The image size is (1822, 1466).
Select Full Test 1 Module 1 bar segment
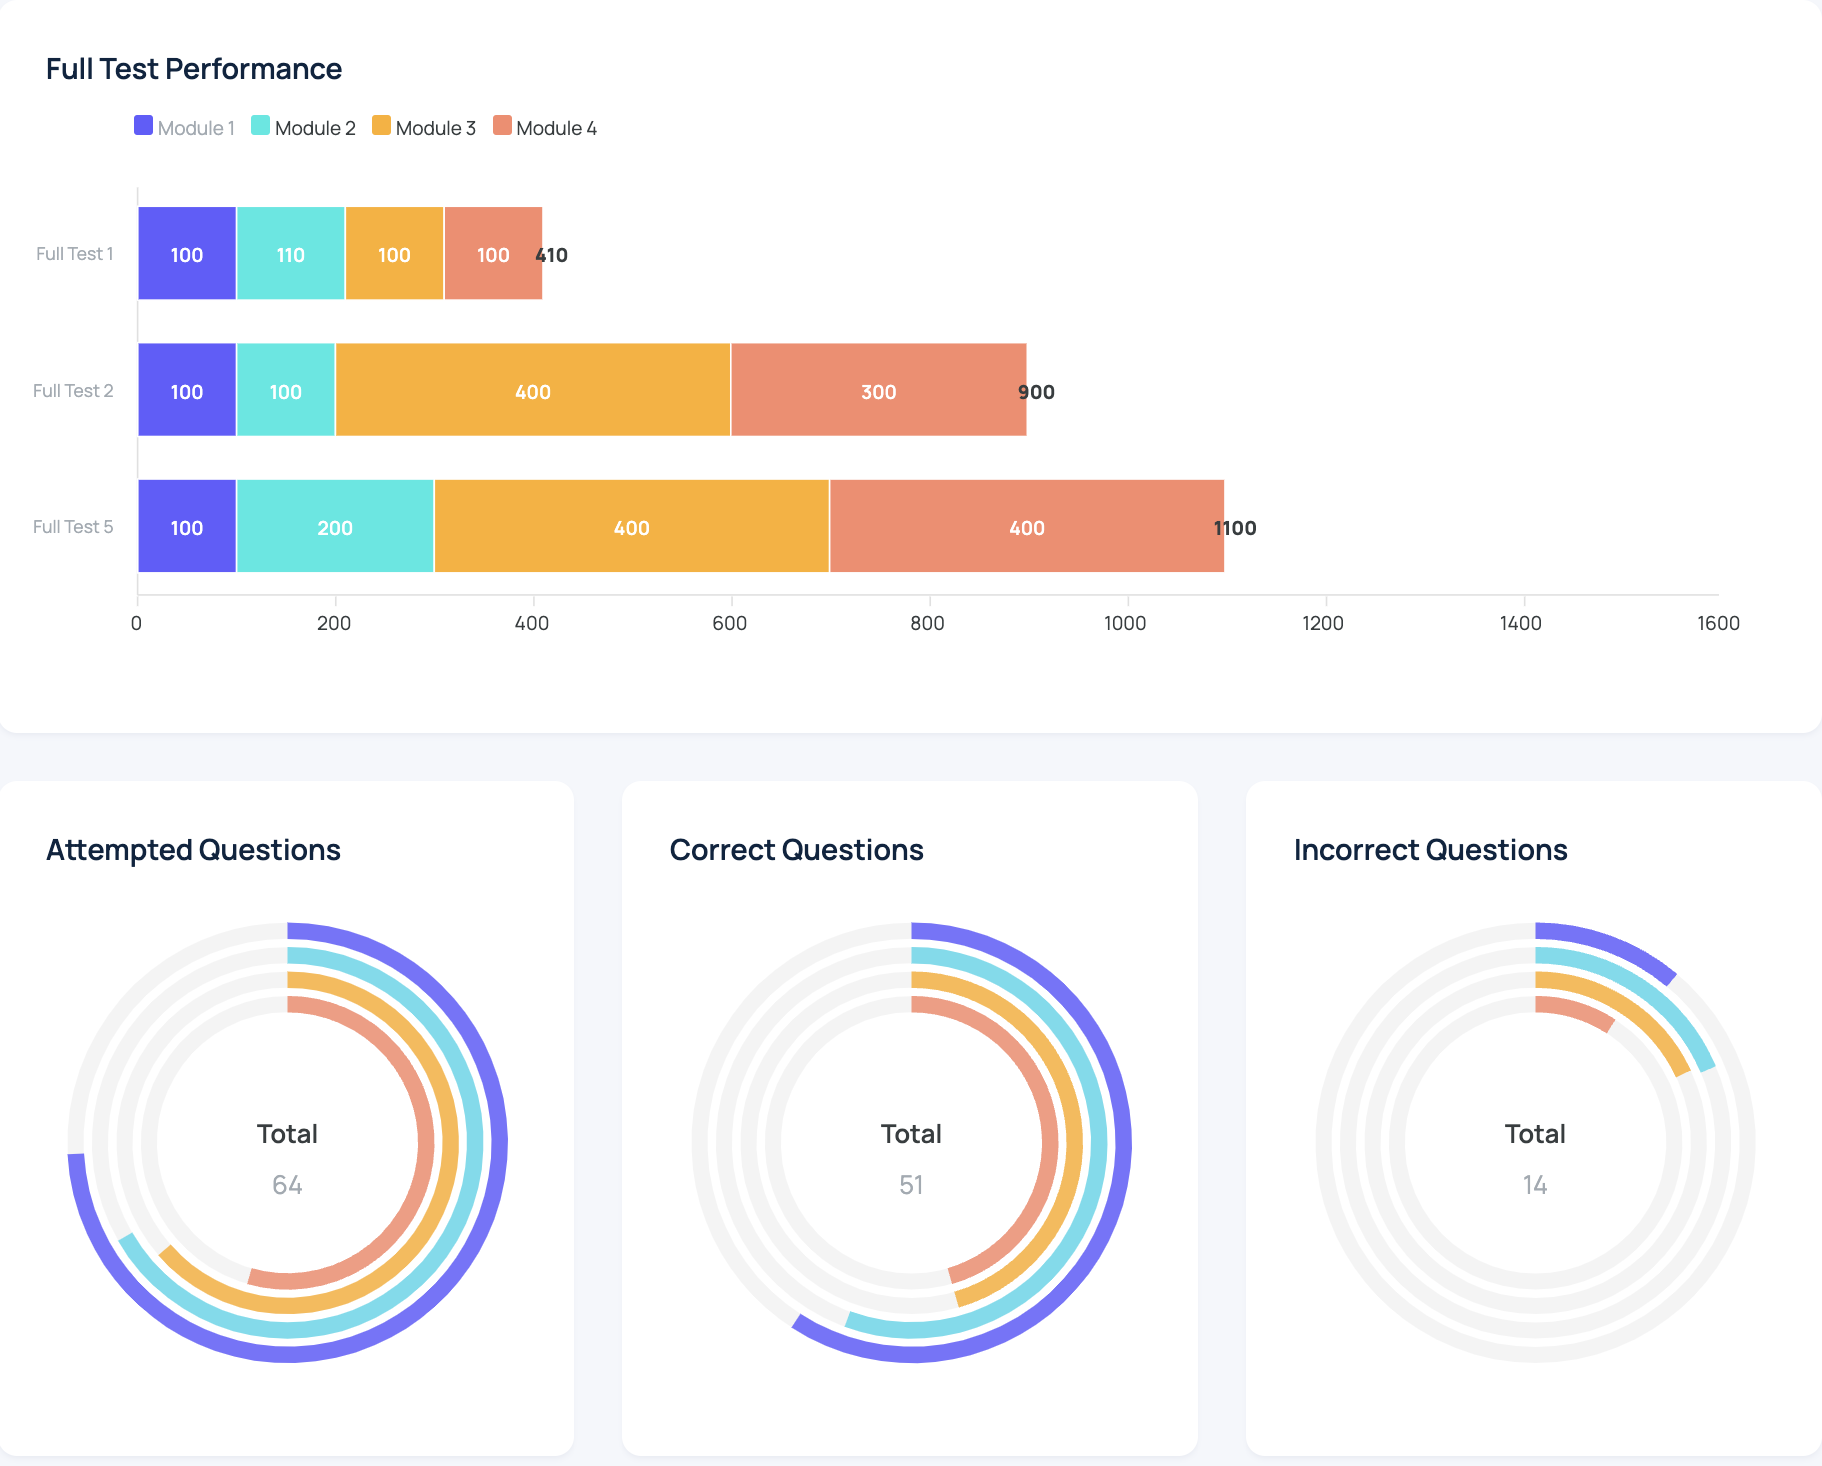coord(187,253)
